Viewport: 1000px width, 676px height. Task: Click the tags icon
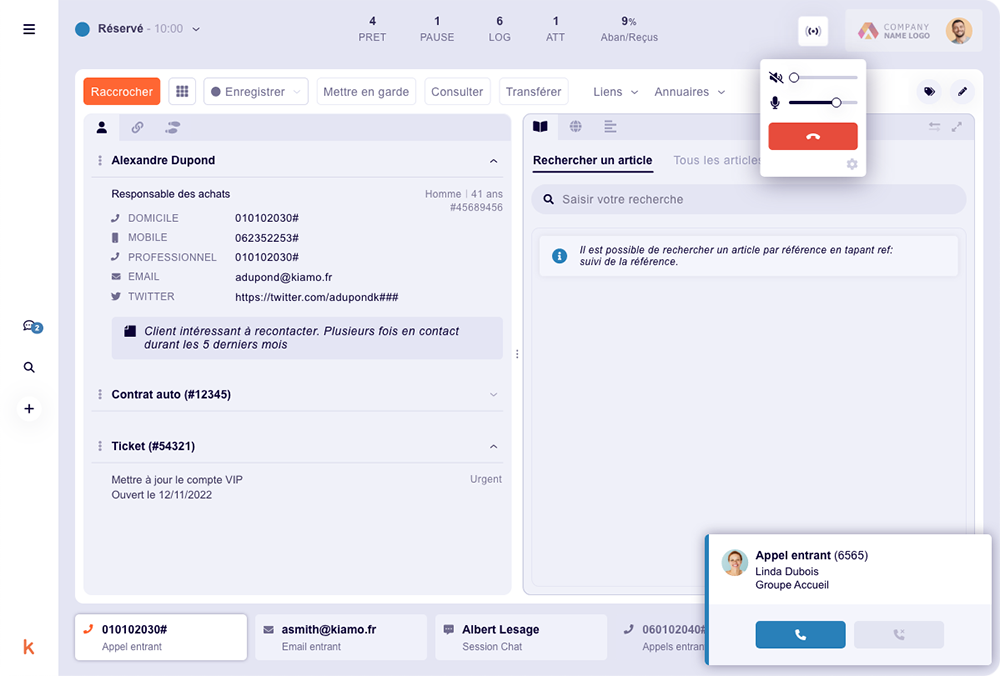pyautogui.click(x=929, y=91)
